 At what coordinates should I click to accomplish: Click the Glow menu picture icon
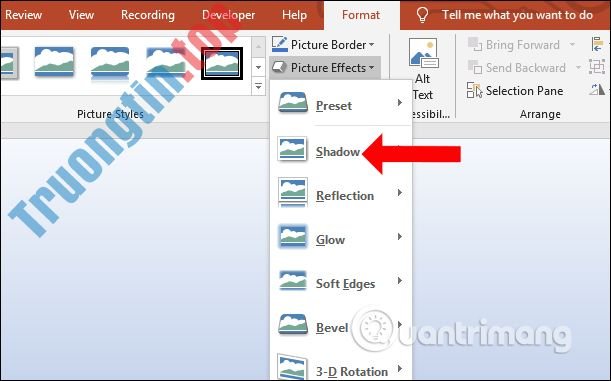point(293,236)
